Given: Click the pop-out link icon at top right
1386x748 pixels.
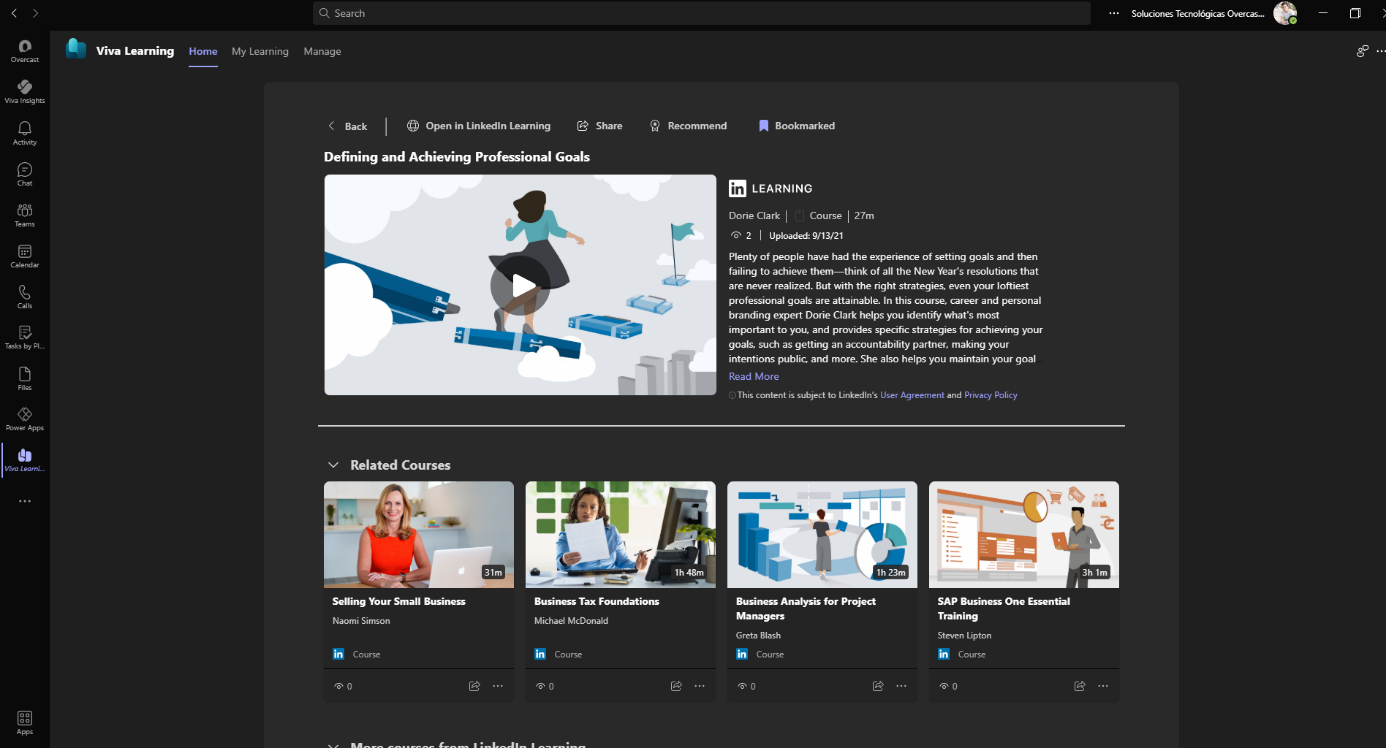Looking at the screenshot, I should pos(1362,51).
